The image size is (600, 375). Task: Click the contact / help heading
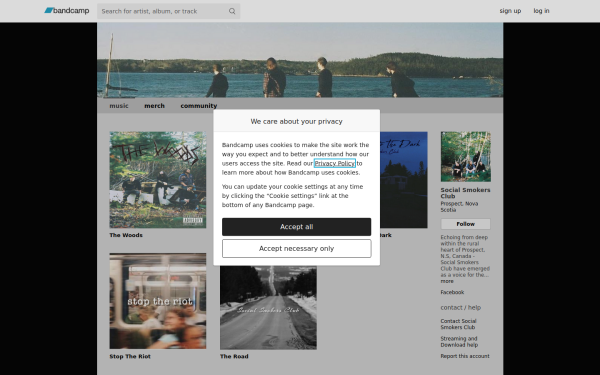click(460, 308)
